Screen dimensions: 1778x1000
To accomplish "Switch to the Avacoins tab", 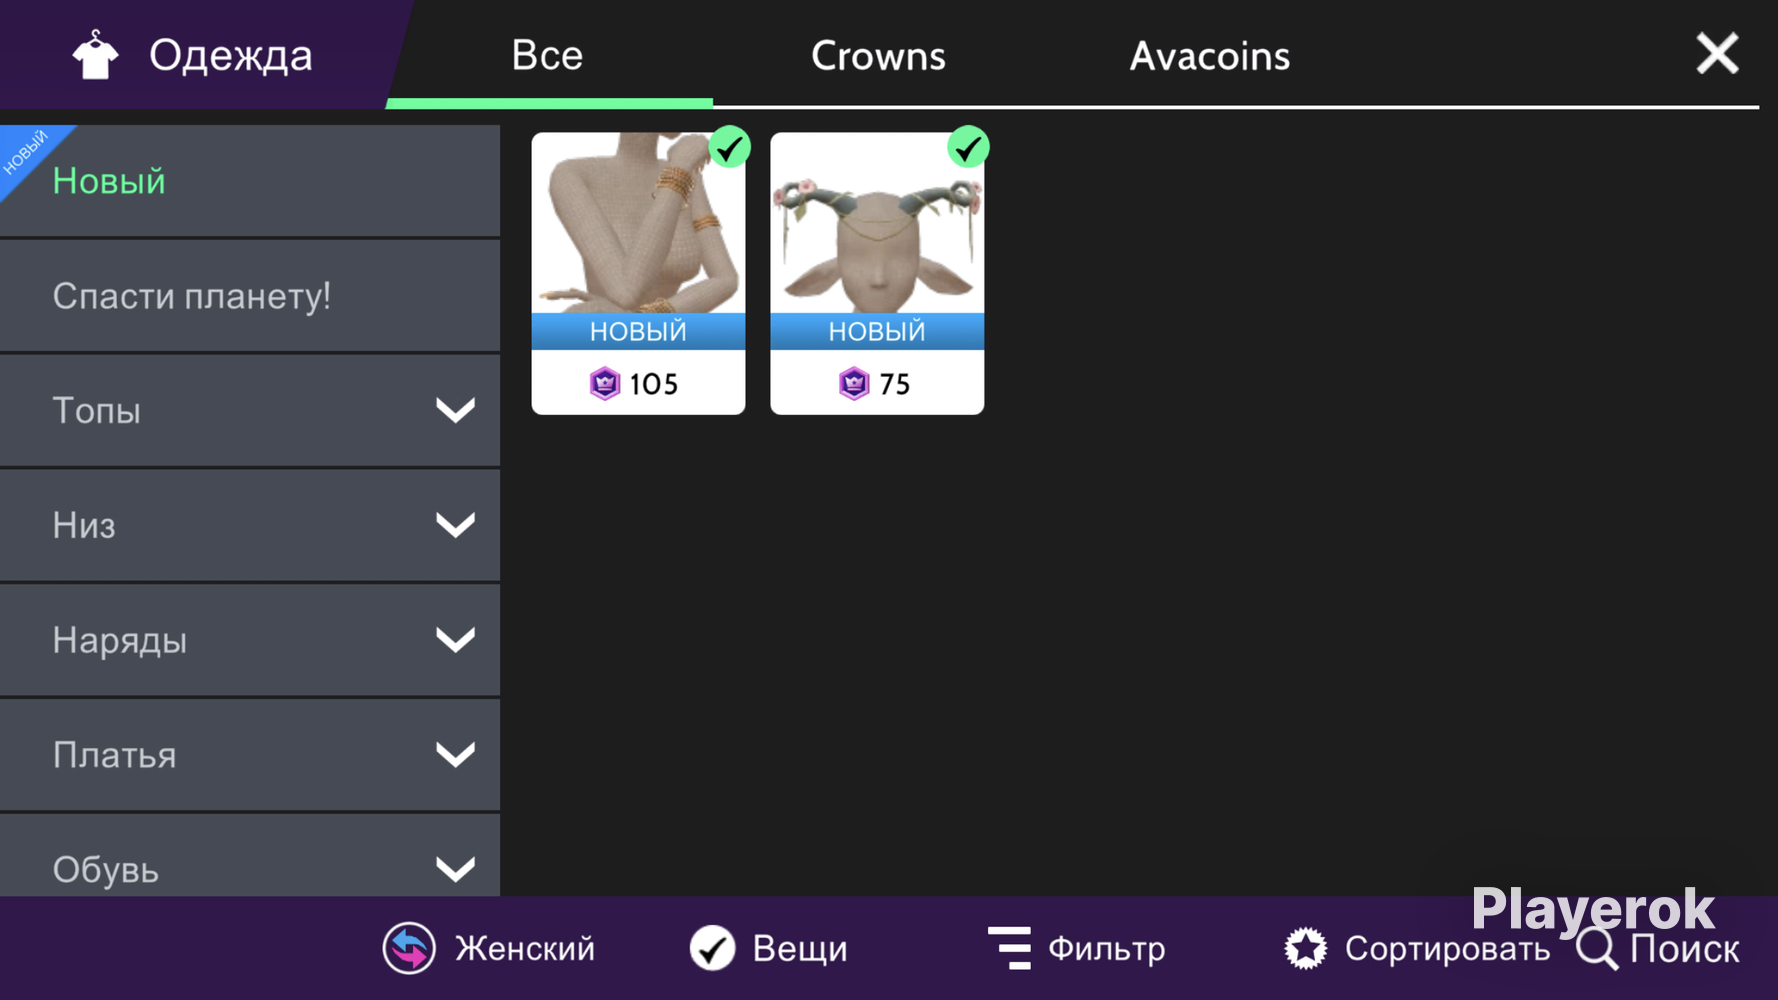I will 1210,56.
